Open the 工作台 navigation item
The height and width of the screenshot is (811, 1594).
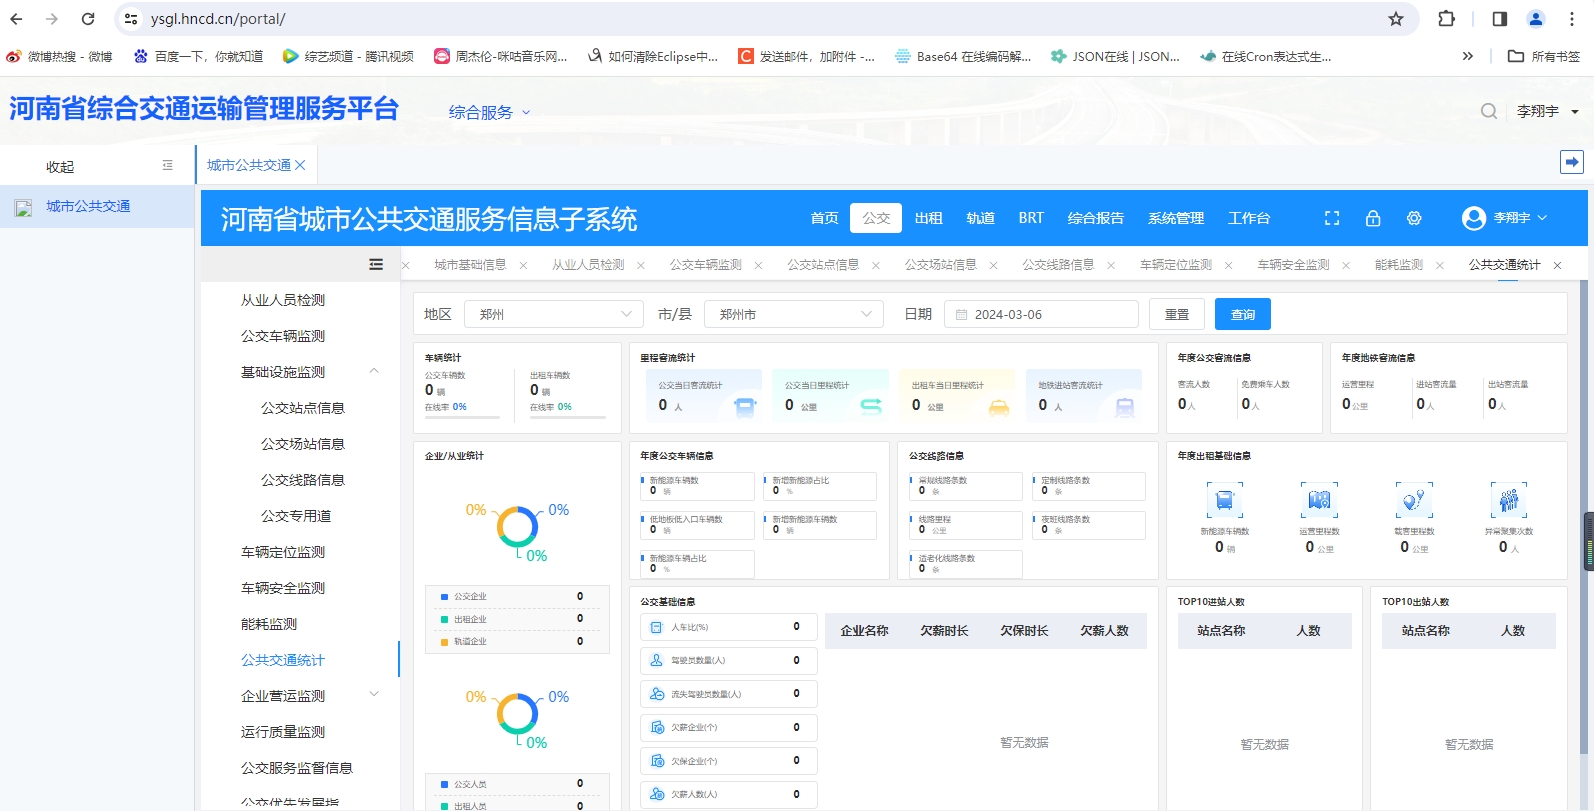click(1249, 218)
